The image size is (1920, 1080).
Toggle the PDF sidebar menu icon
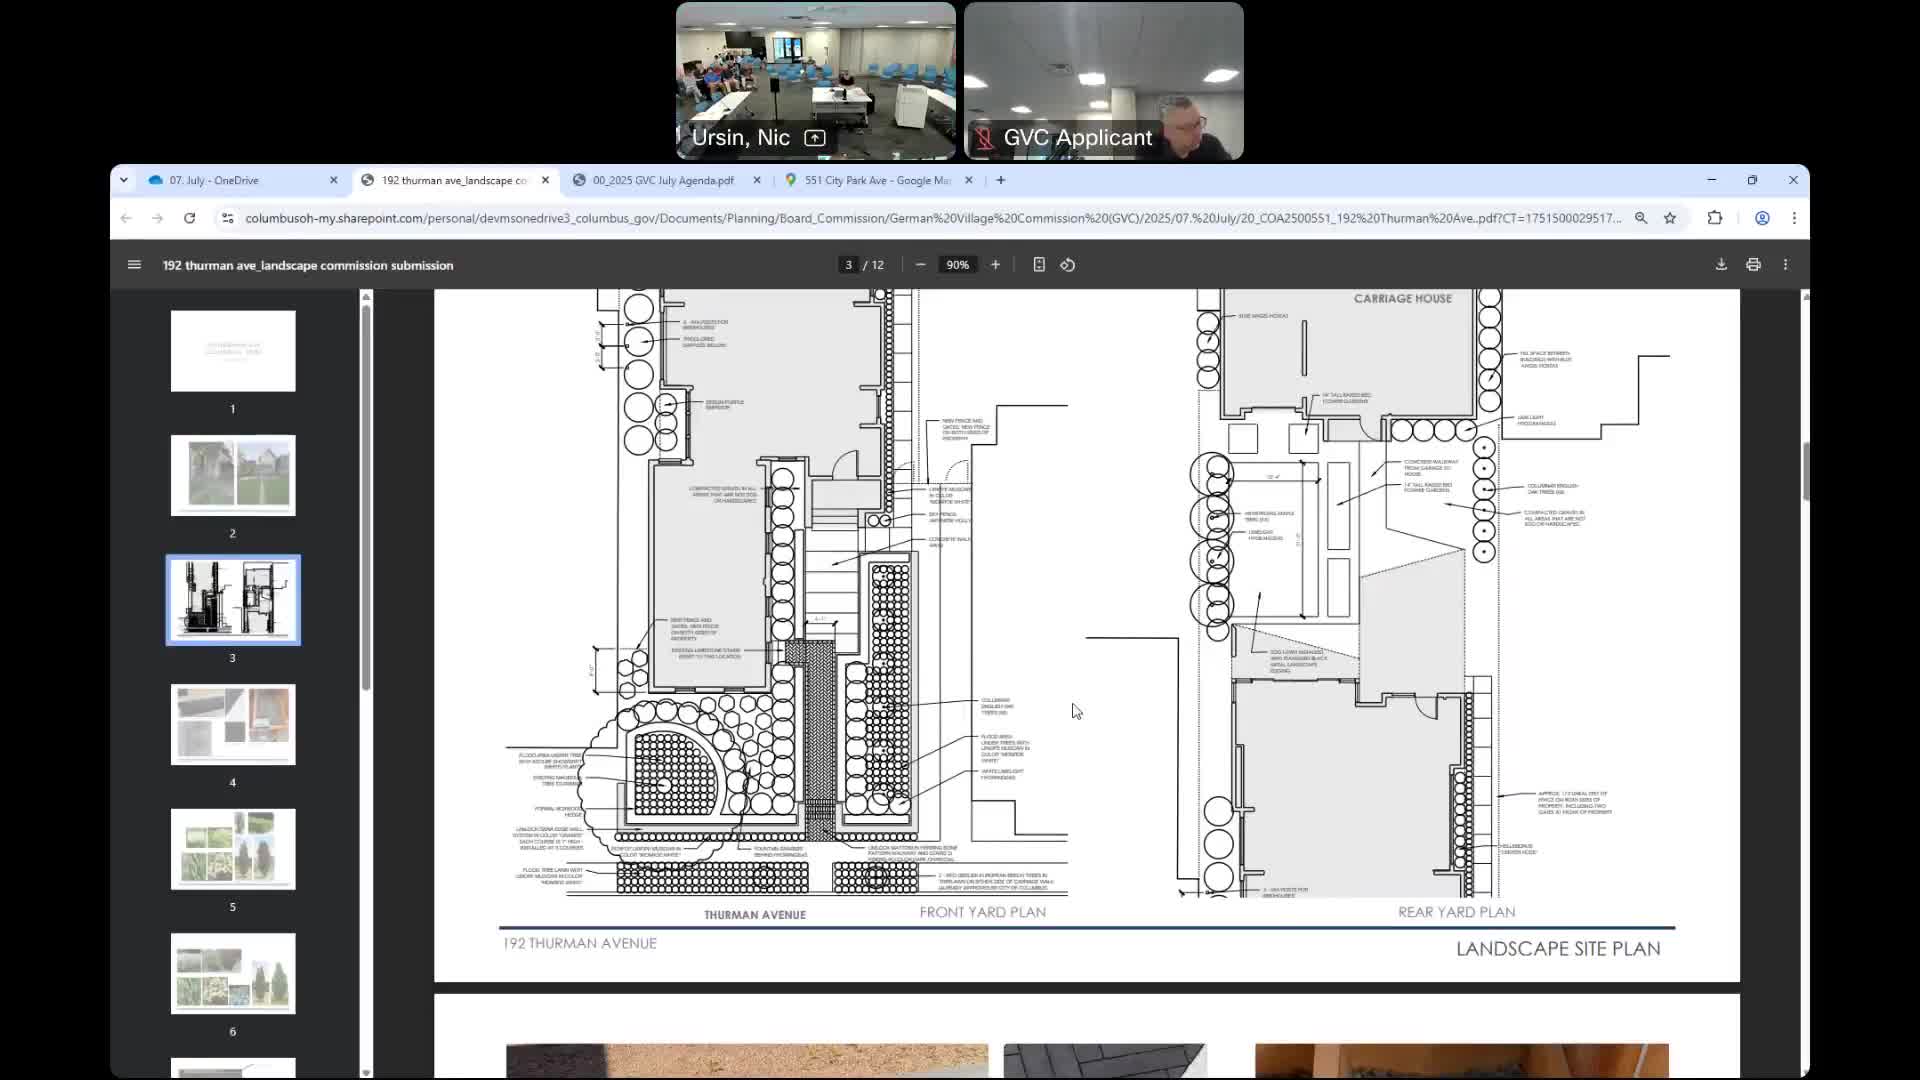point(134,265)
